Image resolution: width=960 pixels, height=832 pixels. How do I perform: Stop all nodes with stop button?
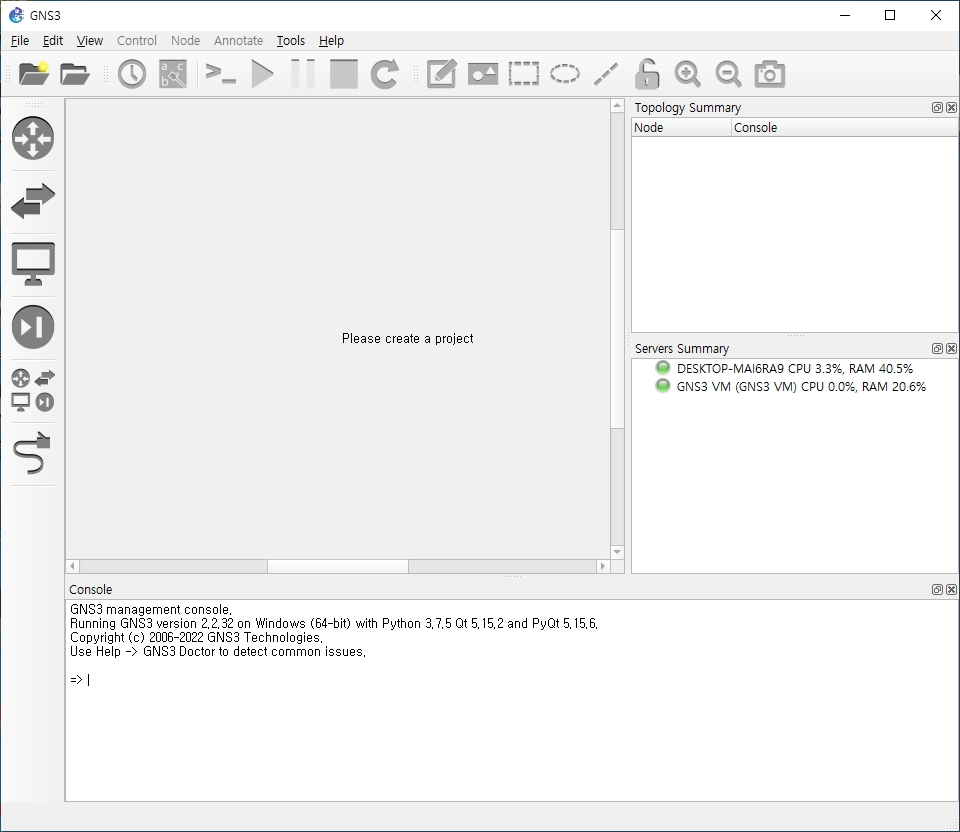[x=343, y=74]
